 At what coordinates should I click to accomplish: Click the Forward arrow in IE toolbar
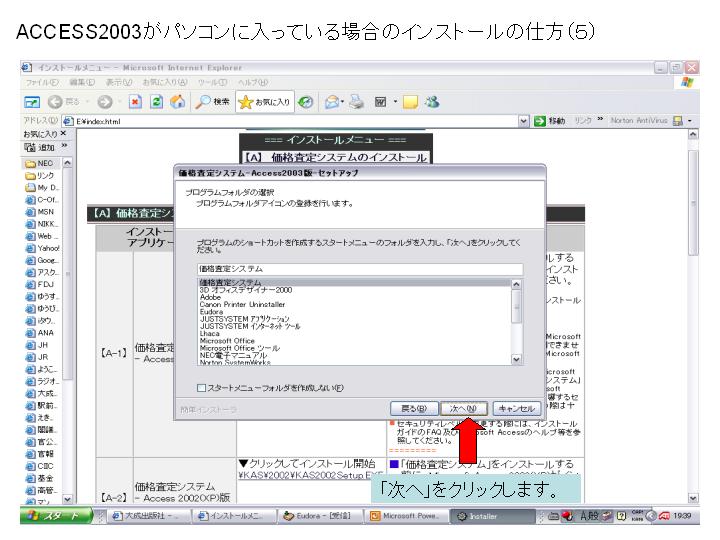pos(105,102)
